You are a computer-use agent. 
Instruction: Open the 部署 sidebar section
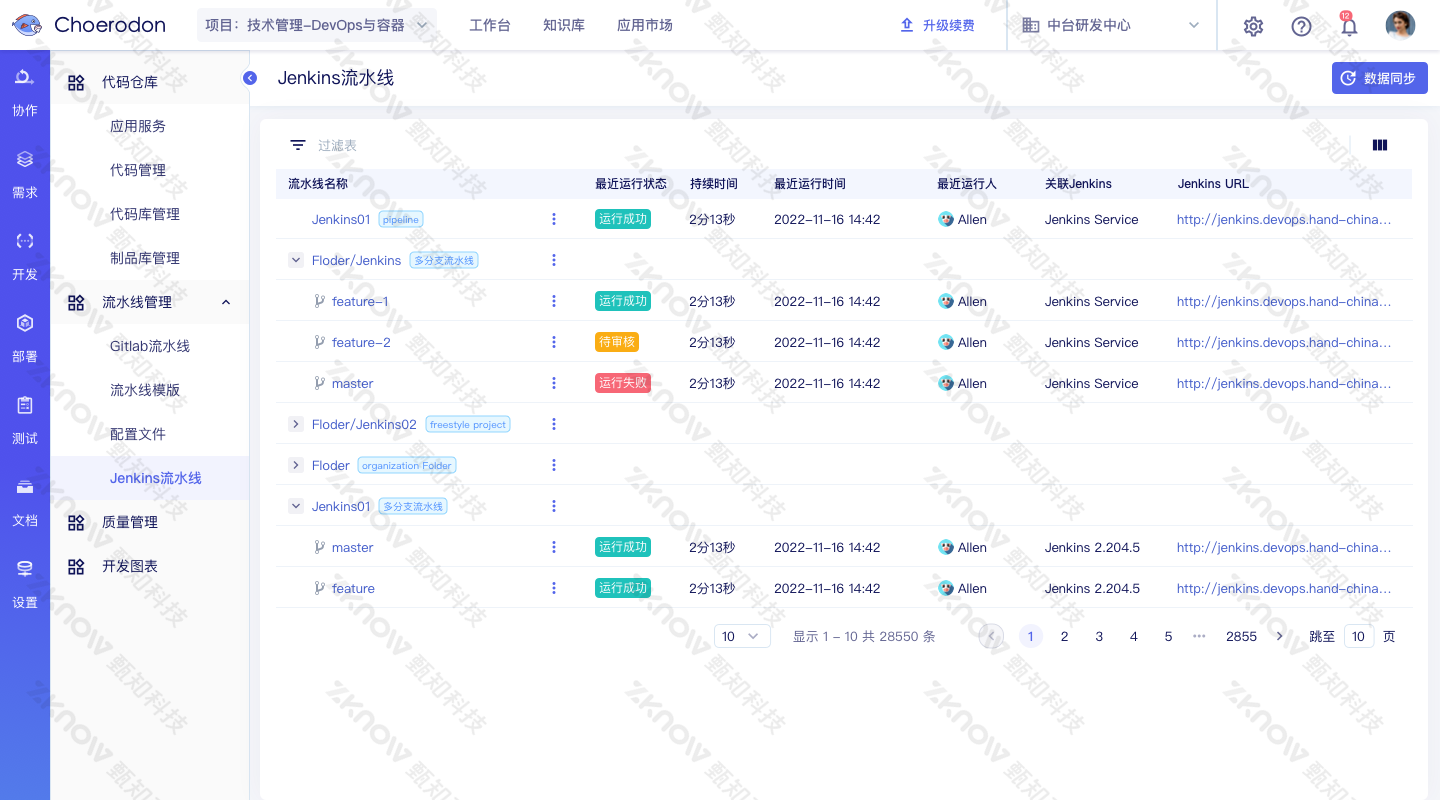click(25, 338)
